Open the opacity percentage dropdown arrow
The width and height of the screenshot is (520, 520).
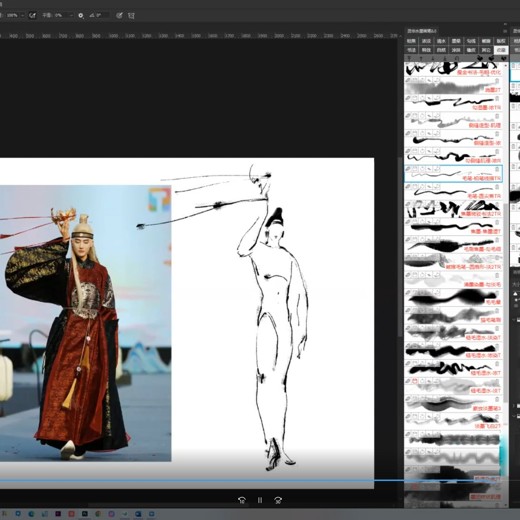tap(22, 15)
